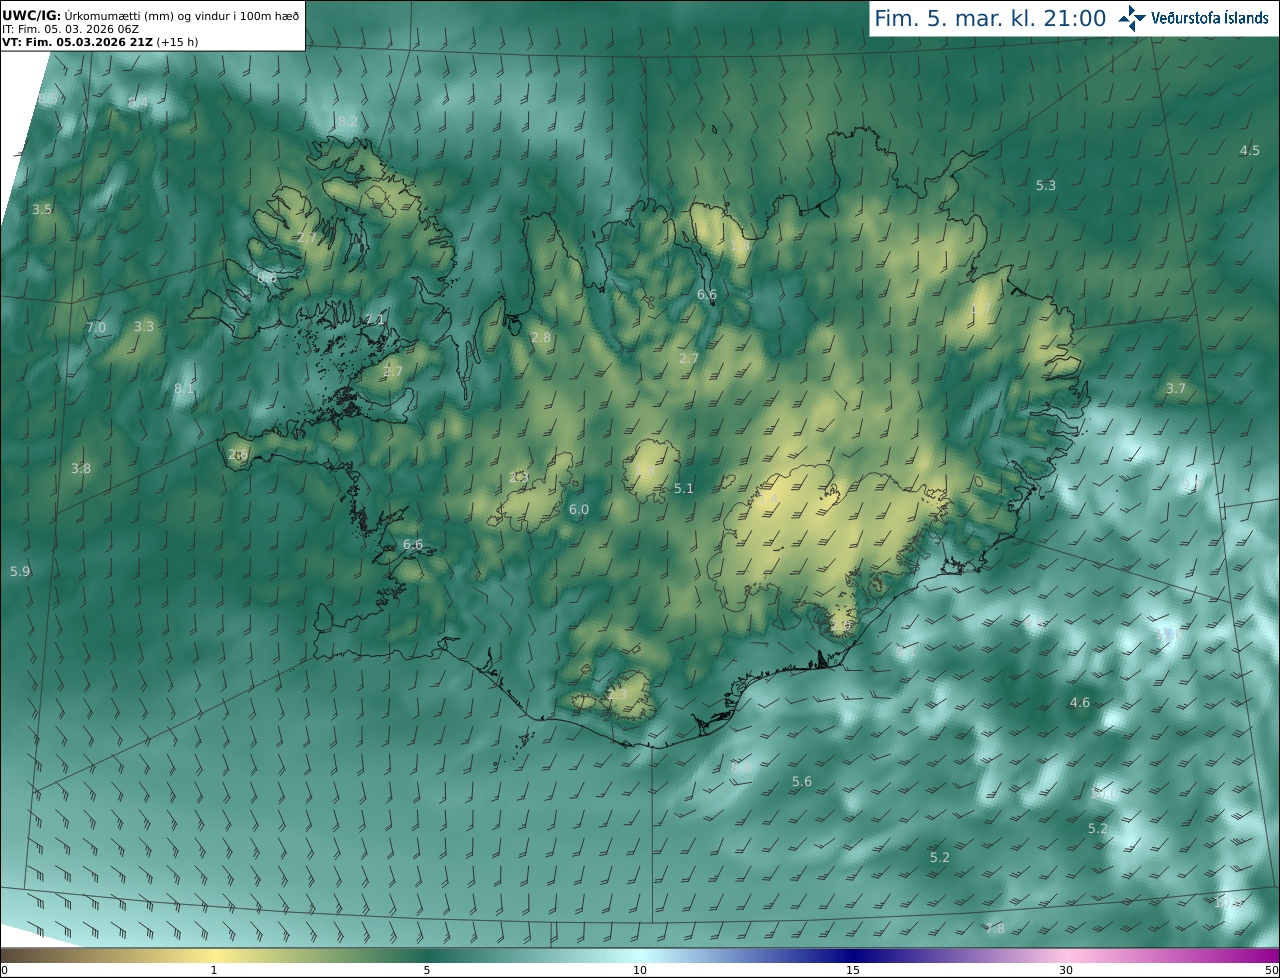Click the colorbar tick label 30

pos(1066,970)
